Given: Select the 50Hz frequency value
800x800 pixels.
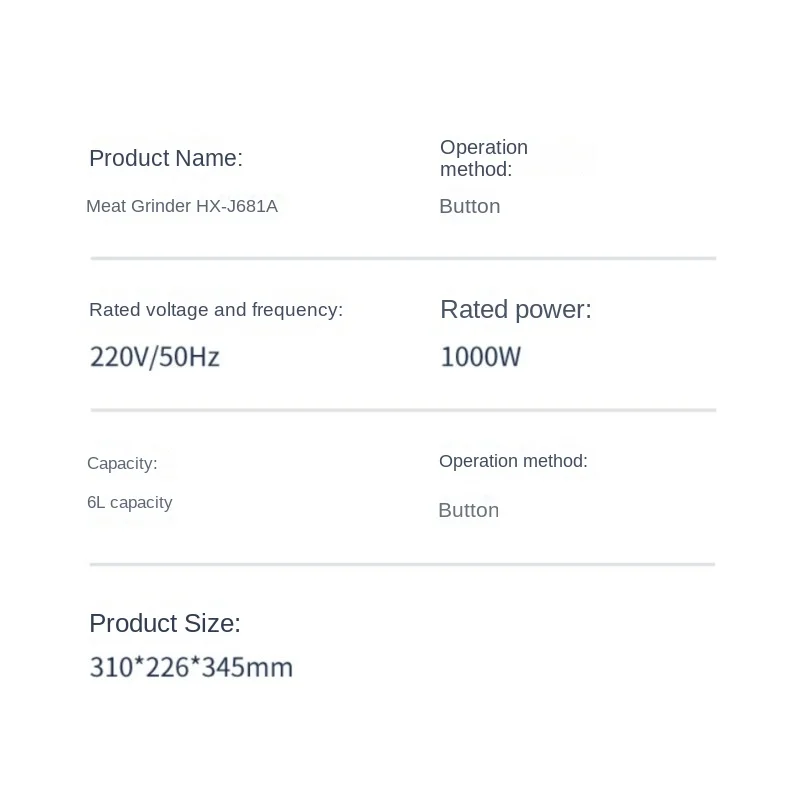Looking at the screenshot, I should click(189, 357).
